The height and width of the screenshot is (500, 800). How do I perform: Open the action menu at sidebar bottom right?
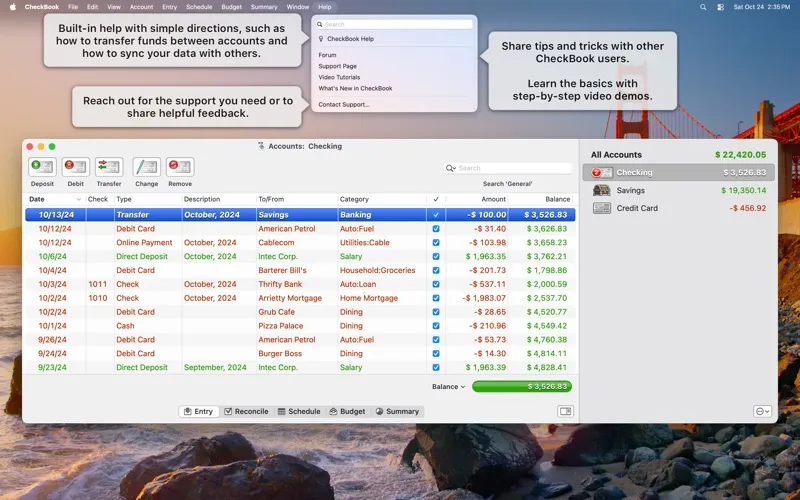[x=762, y=411]
